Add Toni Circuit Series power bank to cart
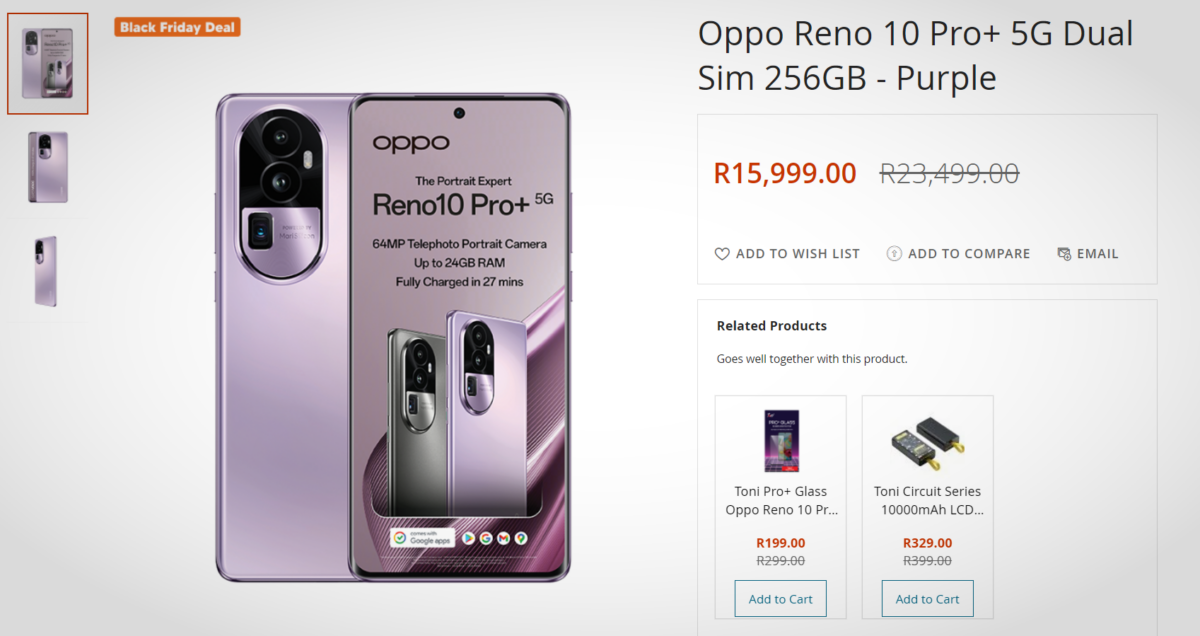The height and width of the screenshot is (636, 1200). tap(927, 599)
